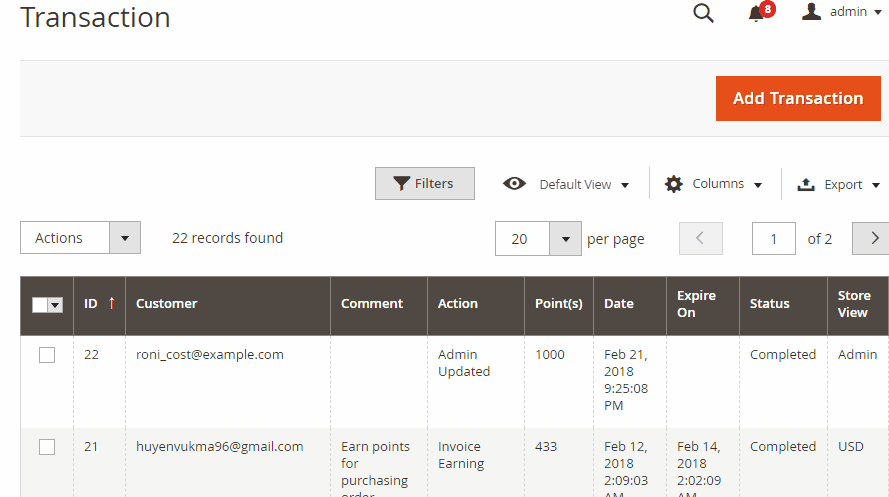
Task: Expand the per page size dropdown arrow
Action: (565, 239)
